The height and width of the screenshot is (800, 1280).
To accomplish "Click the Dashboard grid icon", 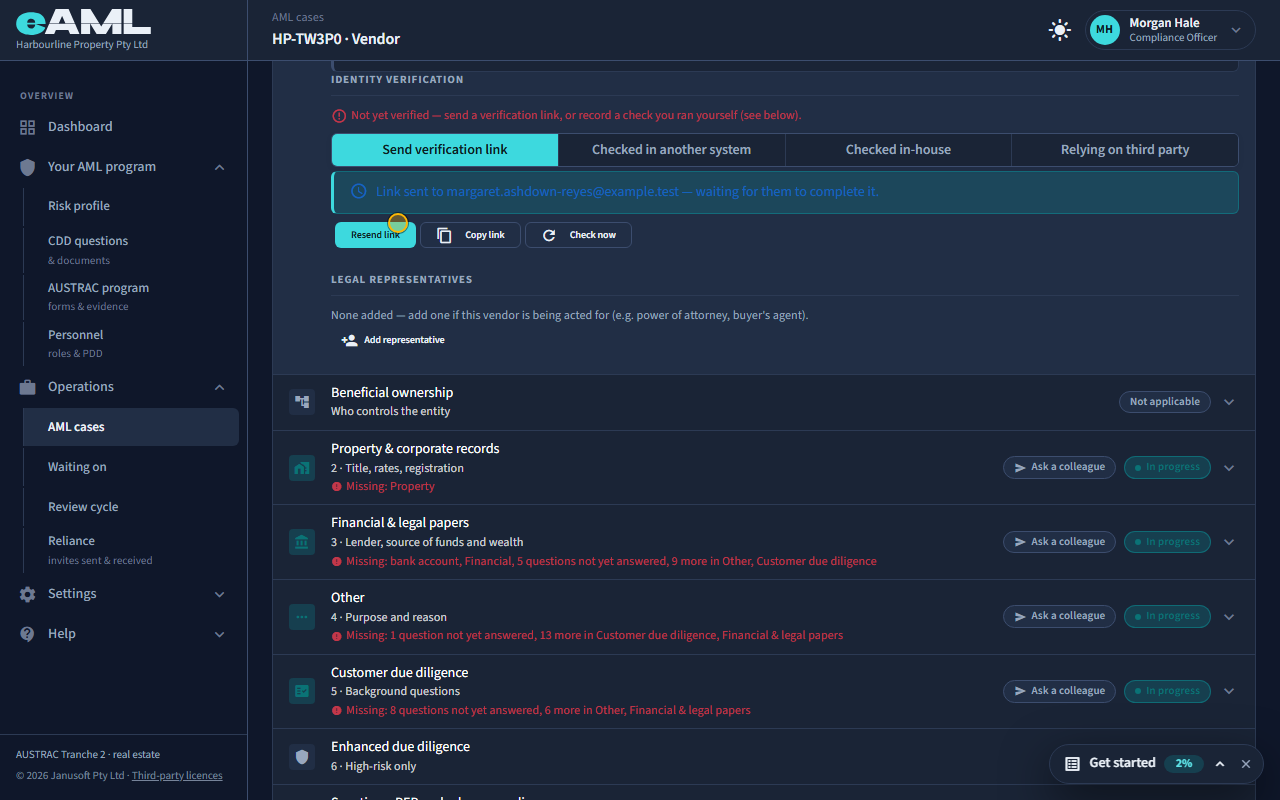I will point(27,127).
